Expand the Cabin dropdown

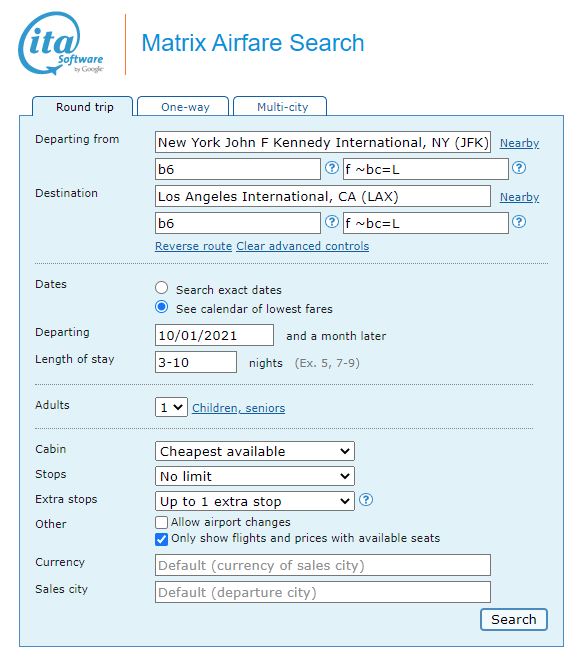[x=255, y=451]
